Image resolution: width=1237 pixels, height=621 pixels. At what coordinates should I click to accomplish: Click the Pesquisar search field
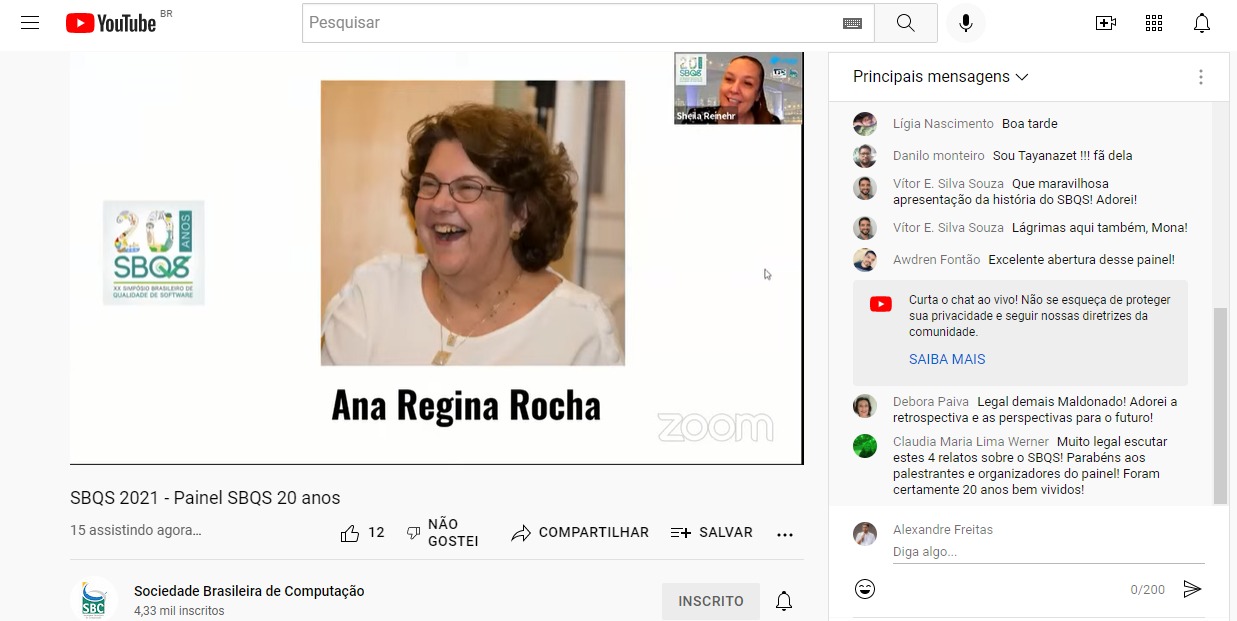570,23
